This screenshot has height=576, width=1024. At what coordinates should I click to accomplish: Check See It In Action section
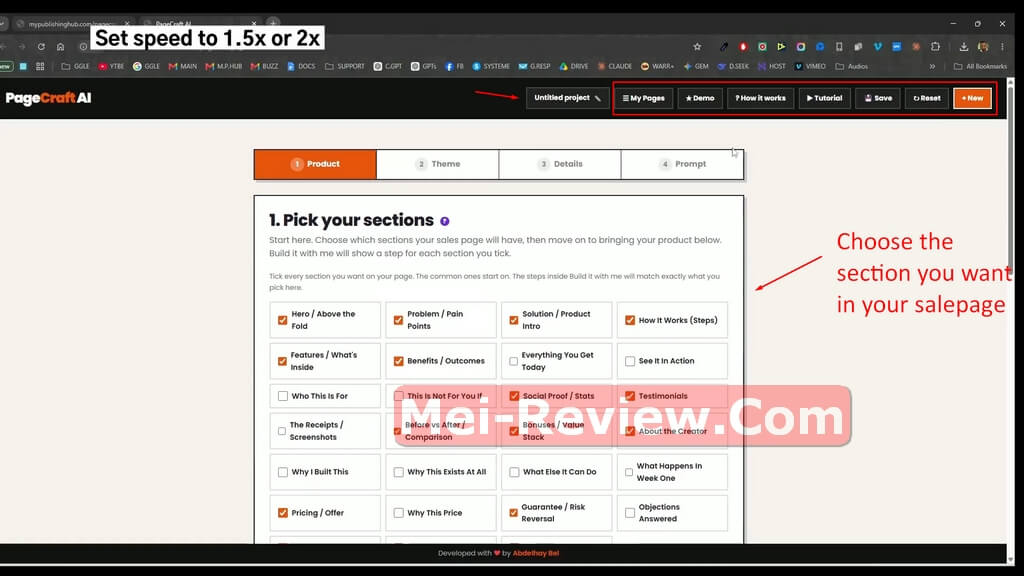coord(630,361)
